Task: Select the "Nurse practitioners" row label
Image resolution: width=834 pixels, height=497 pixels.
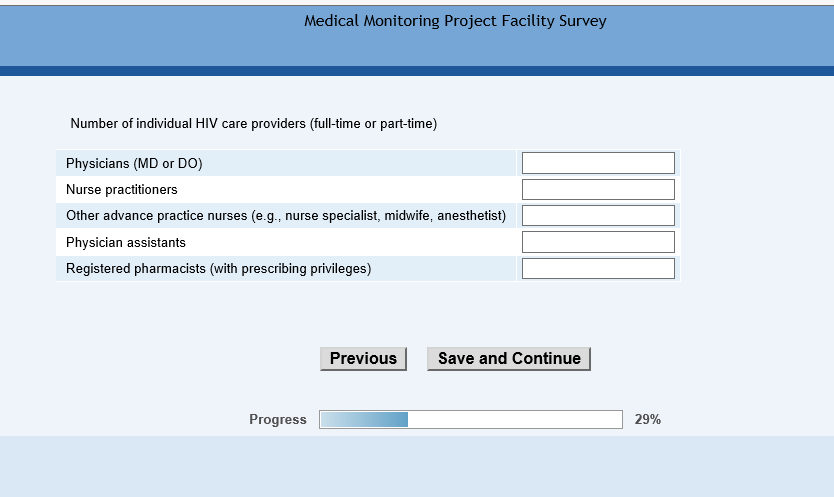Action: 122,190
